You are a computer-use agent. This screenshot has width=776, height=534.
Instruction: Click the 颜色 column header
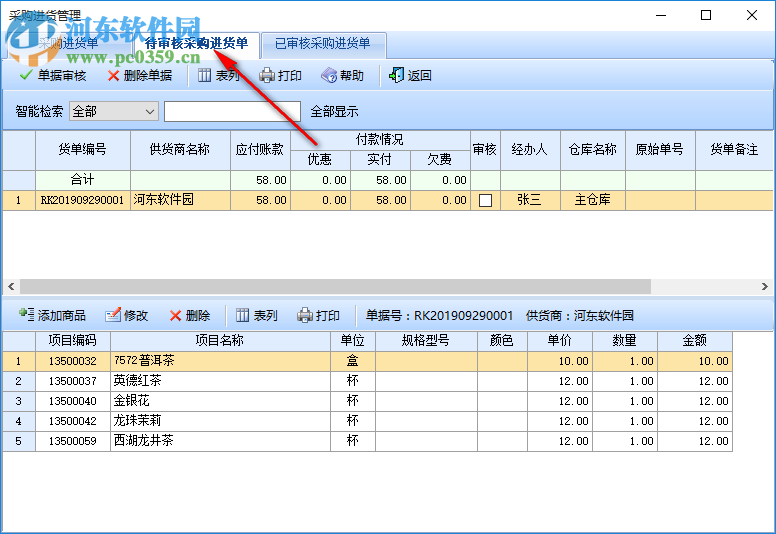502,341
